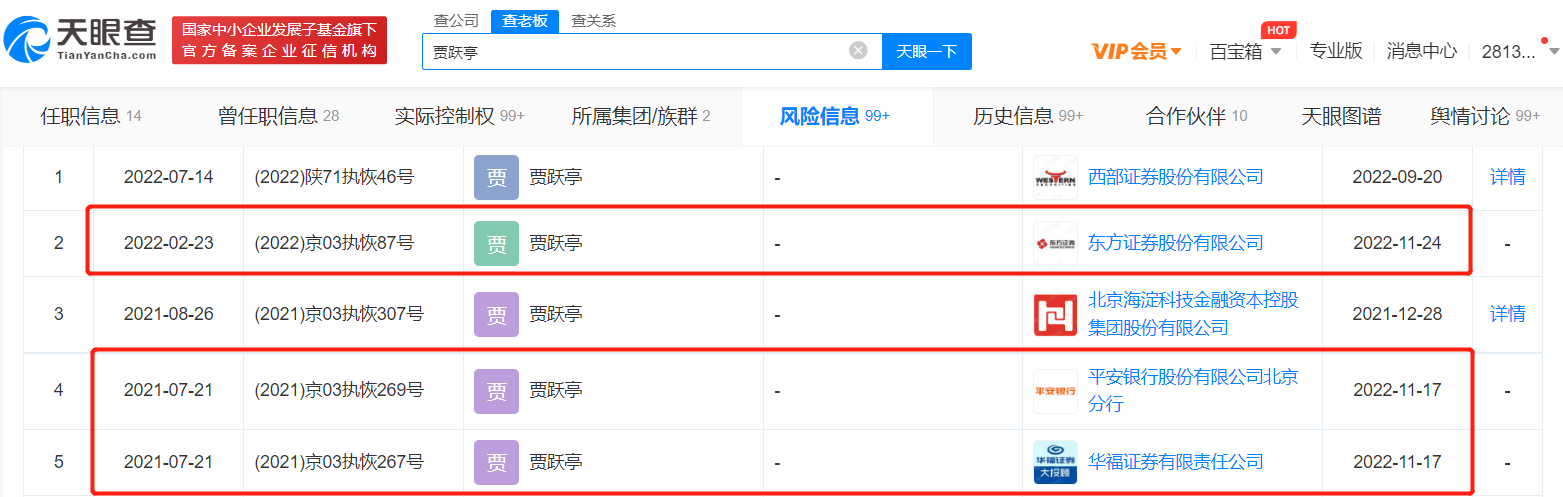The image size is (1563, 497).
Task: Click the date 2021-12-28
Action: pos(1397,314)
